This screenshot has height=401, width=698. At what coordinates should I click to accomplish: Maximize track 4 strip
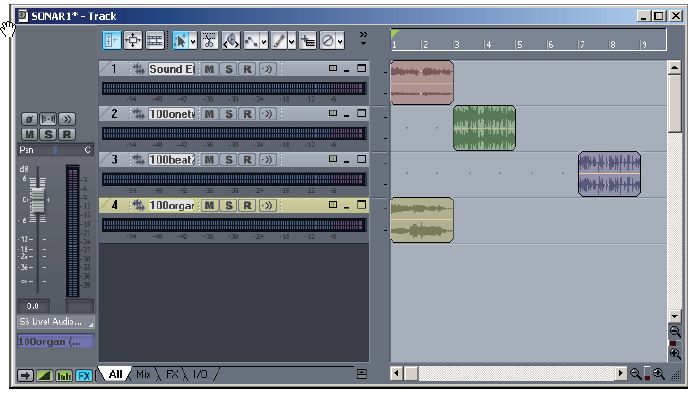click(x=361, y=205)
